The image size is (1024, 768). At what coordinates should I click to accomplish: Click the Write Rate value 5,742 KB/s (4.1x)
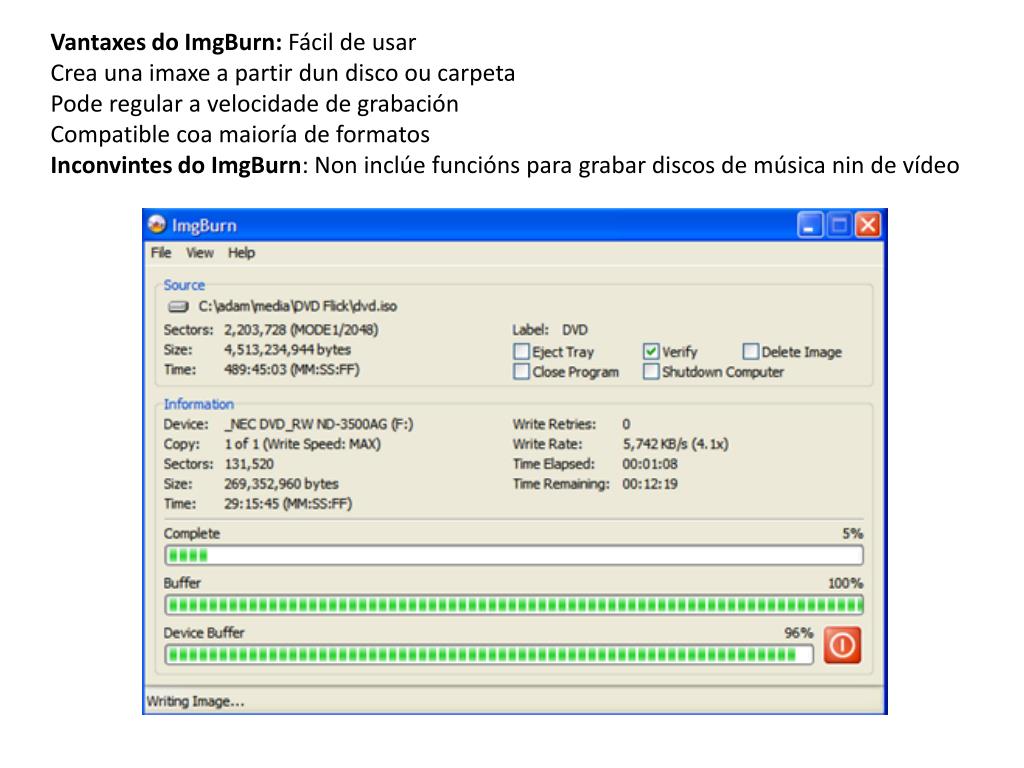pos(675,444)
